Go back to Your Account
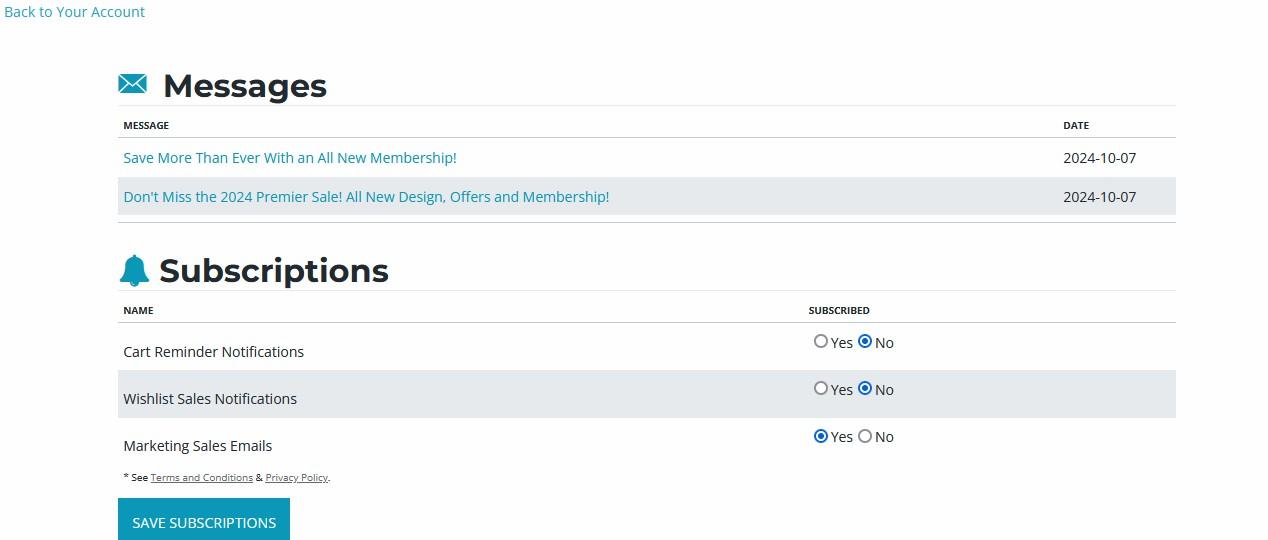The image size is (1268, 540). [75, 12]
